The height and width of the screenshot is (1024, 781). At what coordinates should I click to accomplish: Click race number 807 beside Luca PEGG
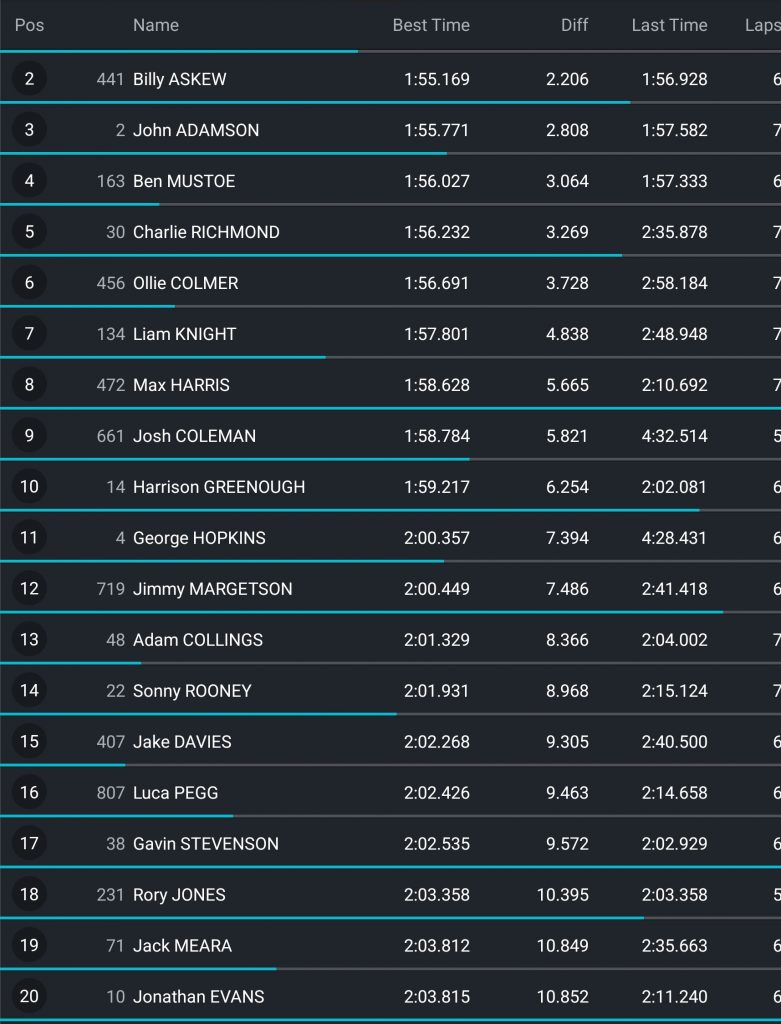[110, 793]
